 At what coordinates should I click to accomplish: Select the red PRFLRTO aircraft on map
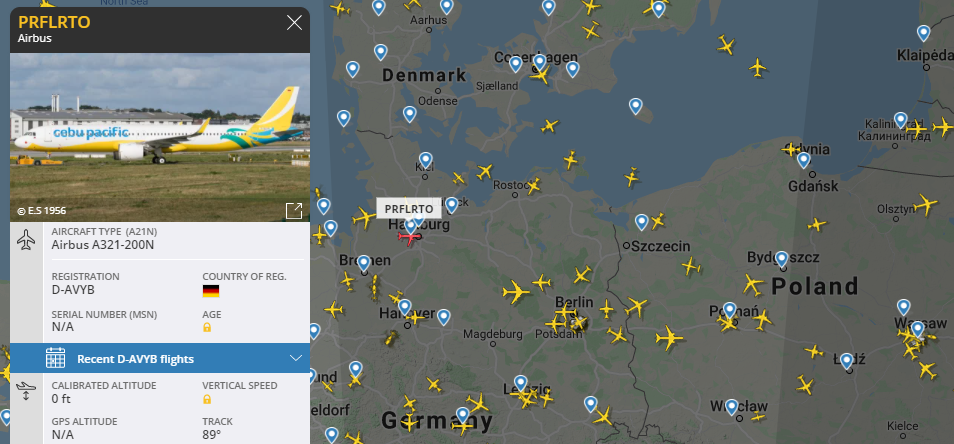pos(410,237)
